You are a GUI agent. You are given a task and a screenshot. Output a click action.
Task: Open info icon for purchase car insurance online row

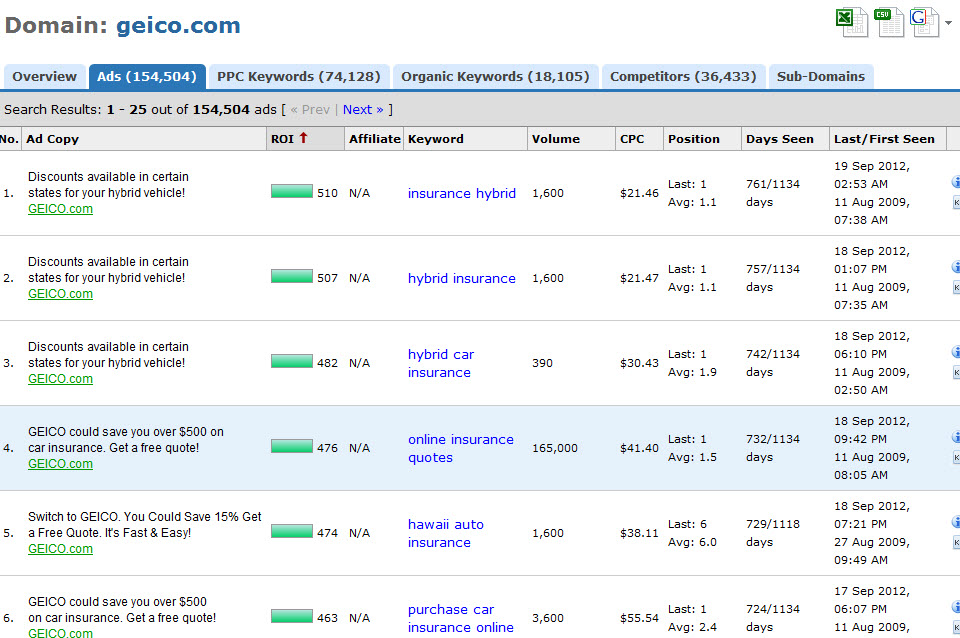(x=956, y=607)
